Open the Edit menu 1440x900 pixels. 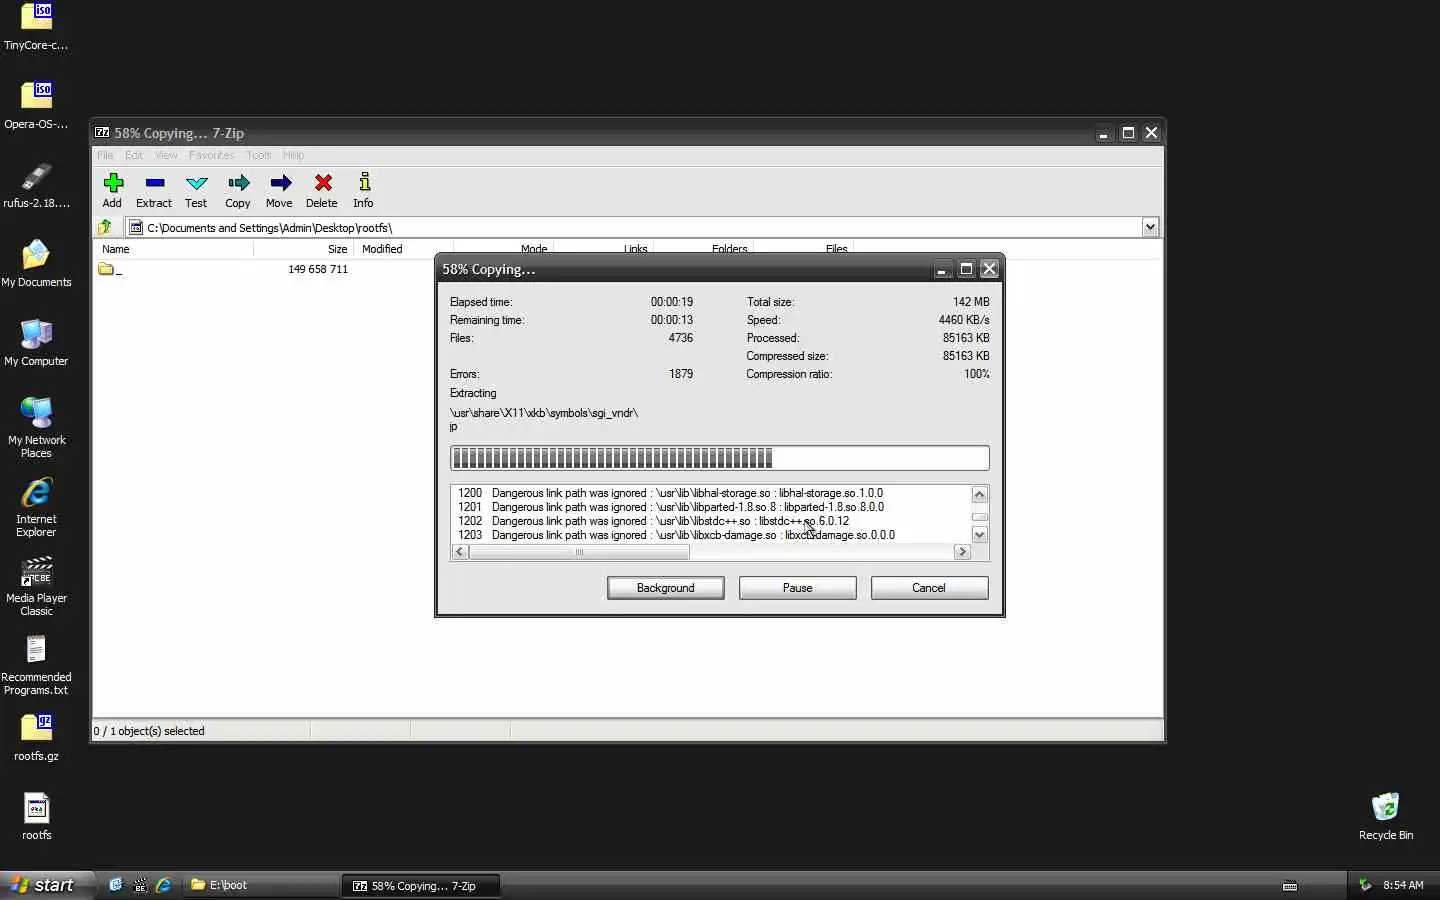pyautogui.click(x=134, y=155)
